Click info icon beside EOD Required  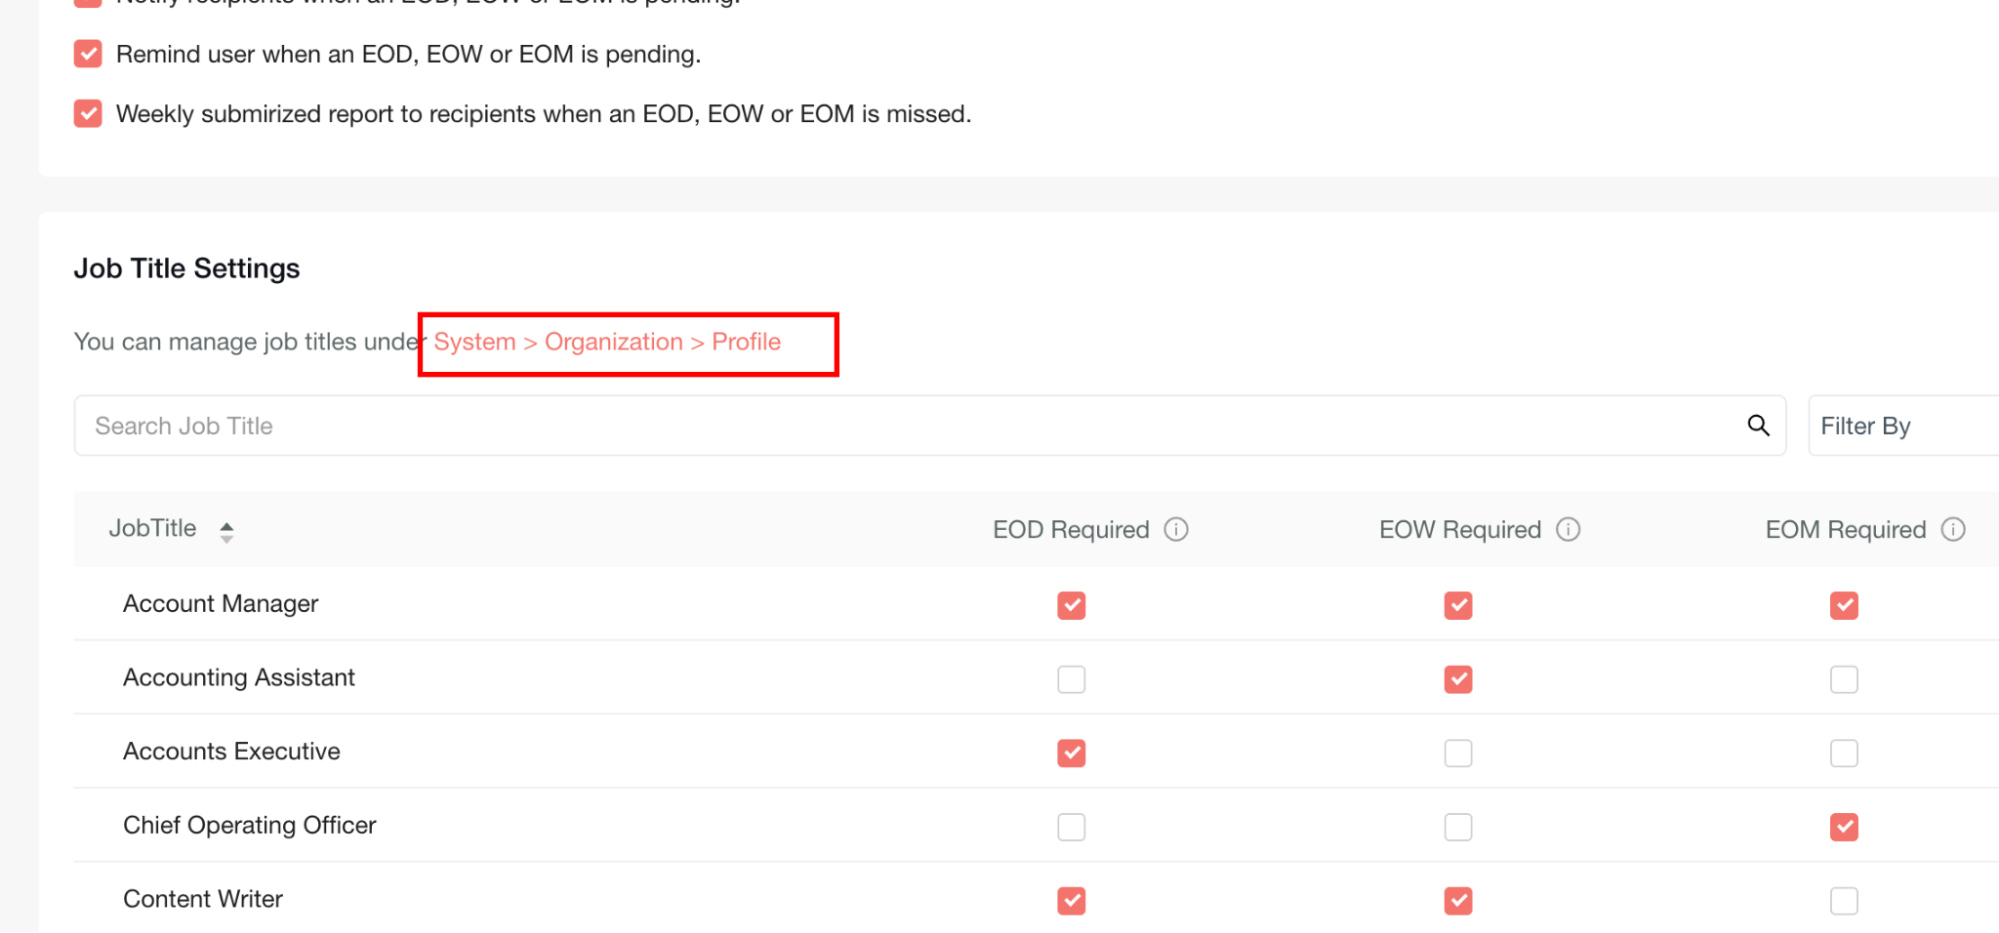tap(1176, 529)
